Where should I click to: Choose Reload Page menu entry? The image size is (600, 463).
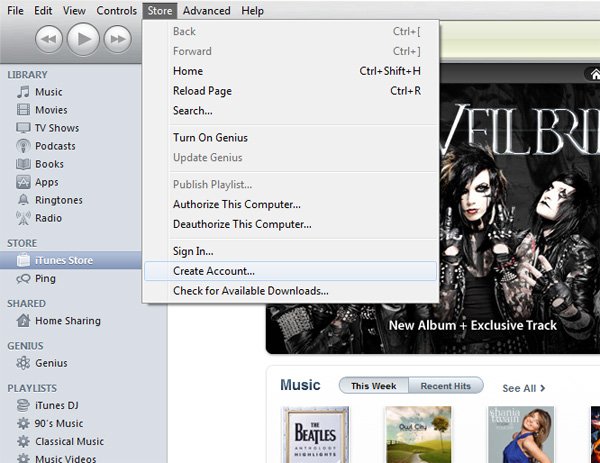tap(290, 91)
